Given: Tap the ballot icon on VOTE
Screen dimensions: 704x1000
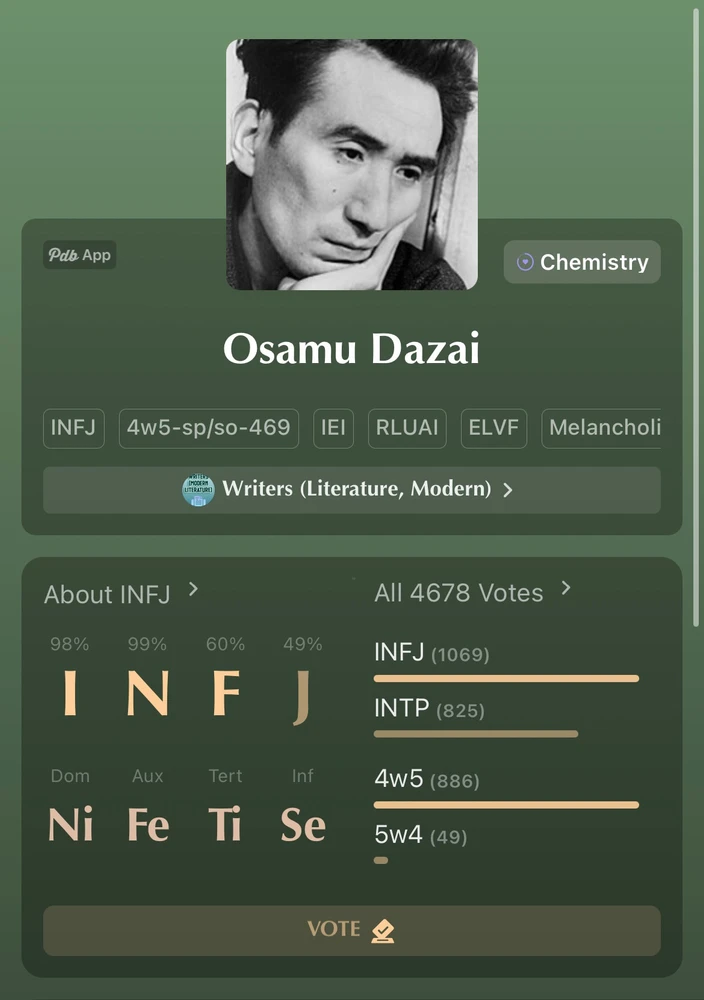Looking at the screenshot, I should coord(383,930).
